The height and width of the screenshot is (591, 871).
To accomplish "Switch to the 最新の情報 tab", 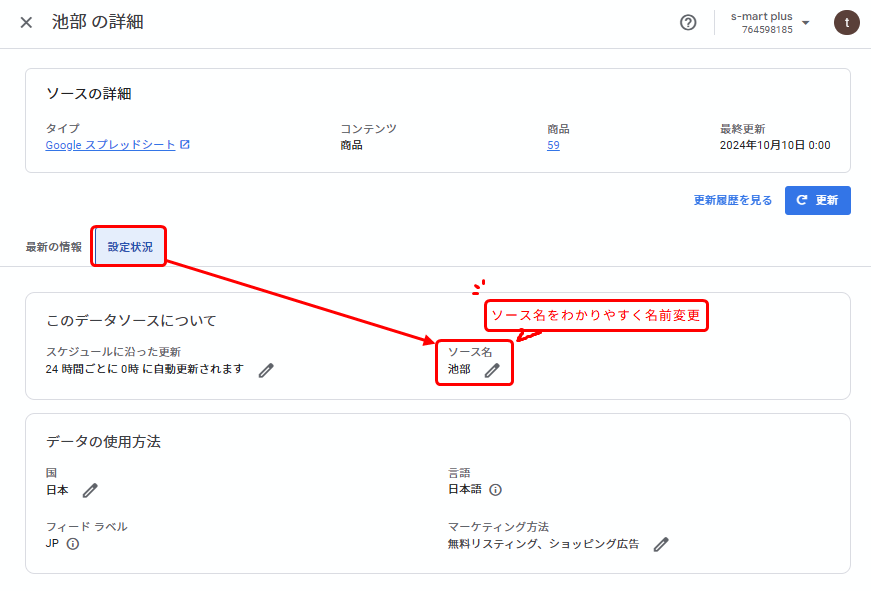I will pos(54,247).
